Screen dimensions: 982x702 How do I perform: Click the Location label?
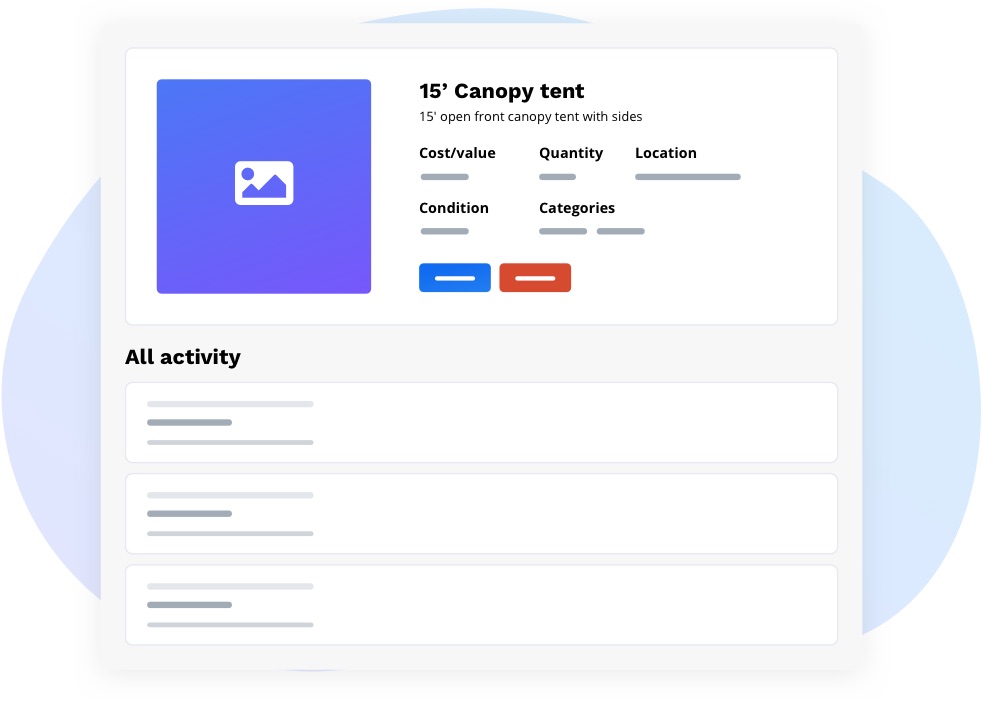pyautogui.click(x=665, y=153)
